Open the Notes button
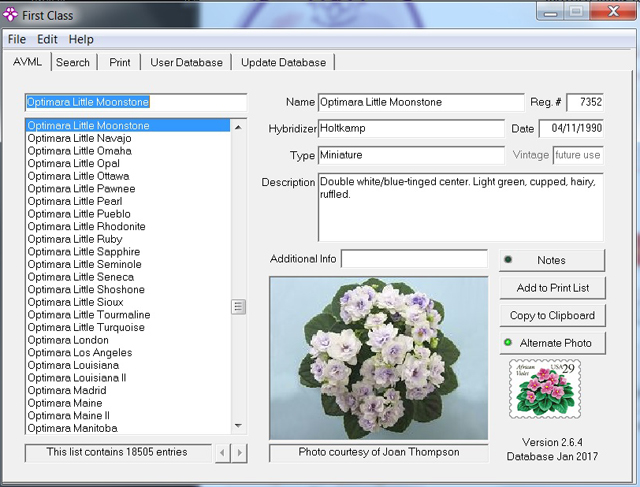Screen dimensions: 640x487 point(552,260)
